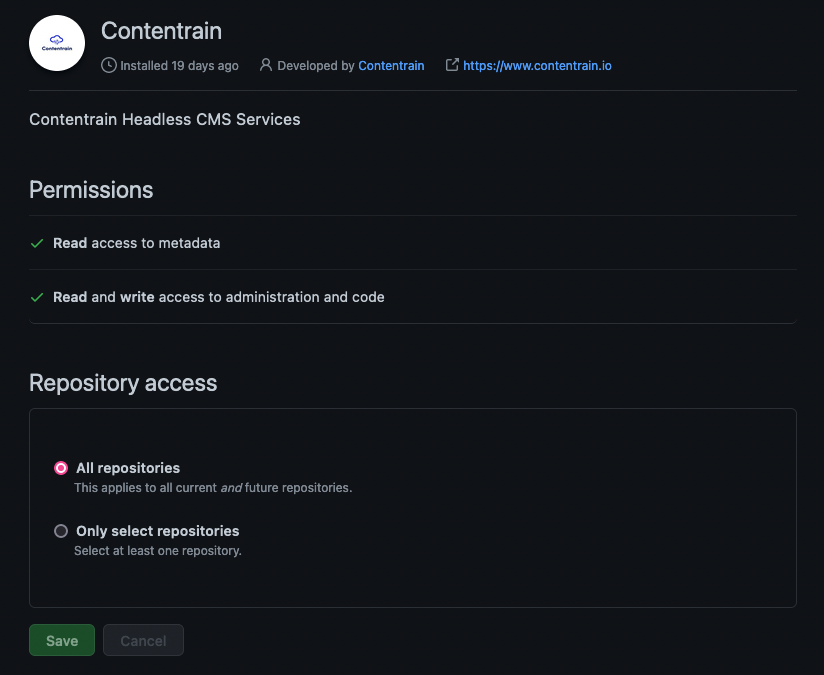Click the Read access to metadata row

(413, 243)
